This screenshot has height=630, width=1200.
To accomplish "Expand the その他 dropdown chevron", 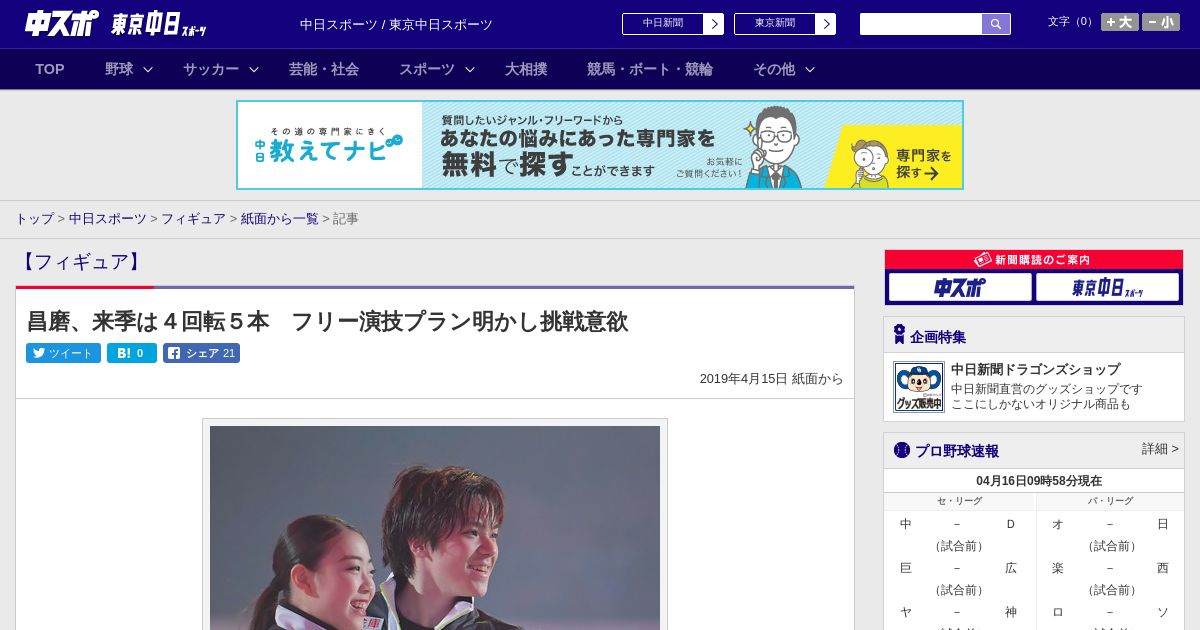I will pos(810,69).
